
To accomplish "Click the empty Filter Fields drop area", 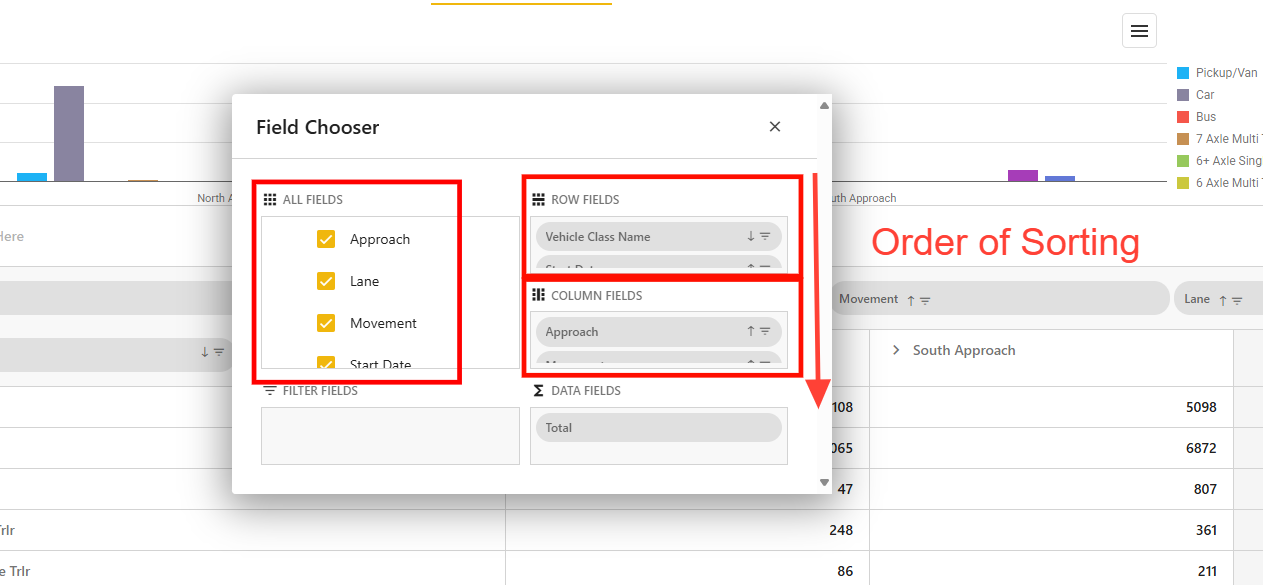I will coord(390,436).
